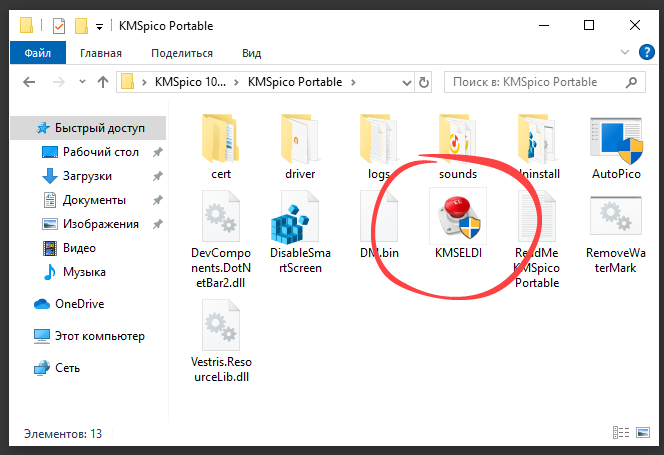Switch to the Вид ribbon tab
This screenshot has width=664, height=455.
(251, 53)
